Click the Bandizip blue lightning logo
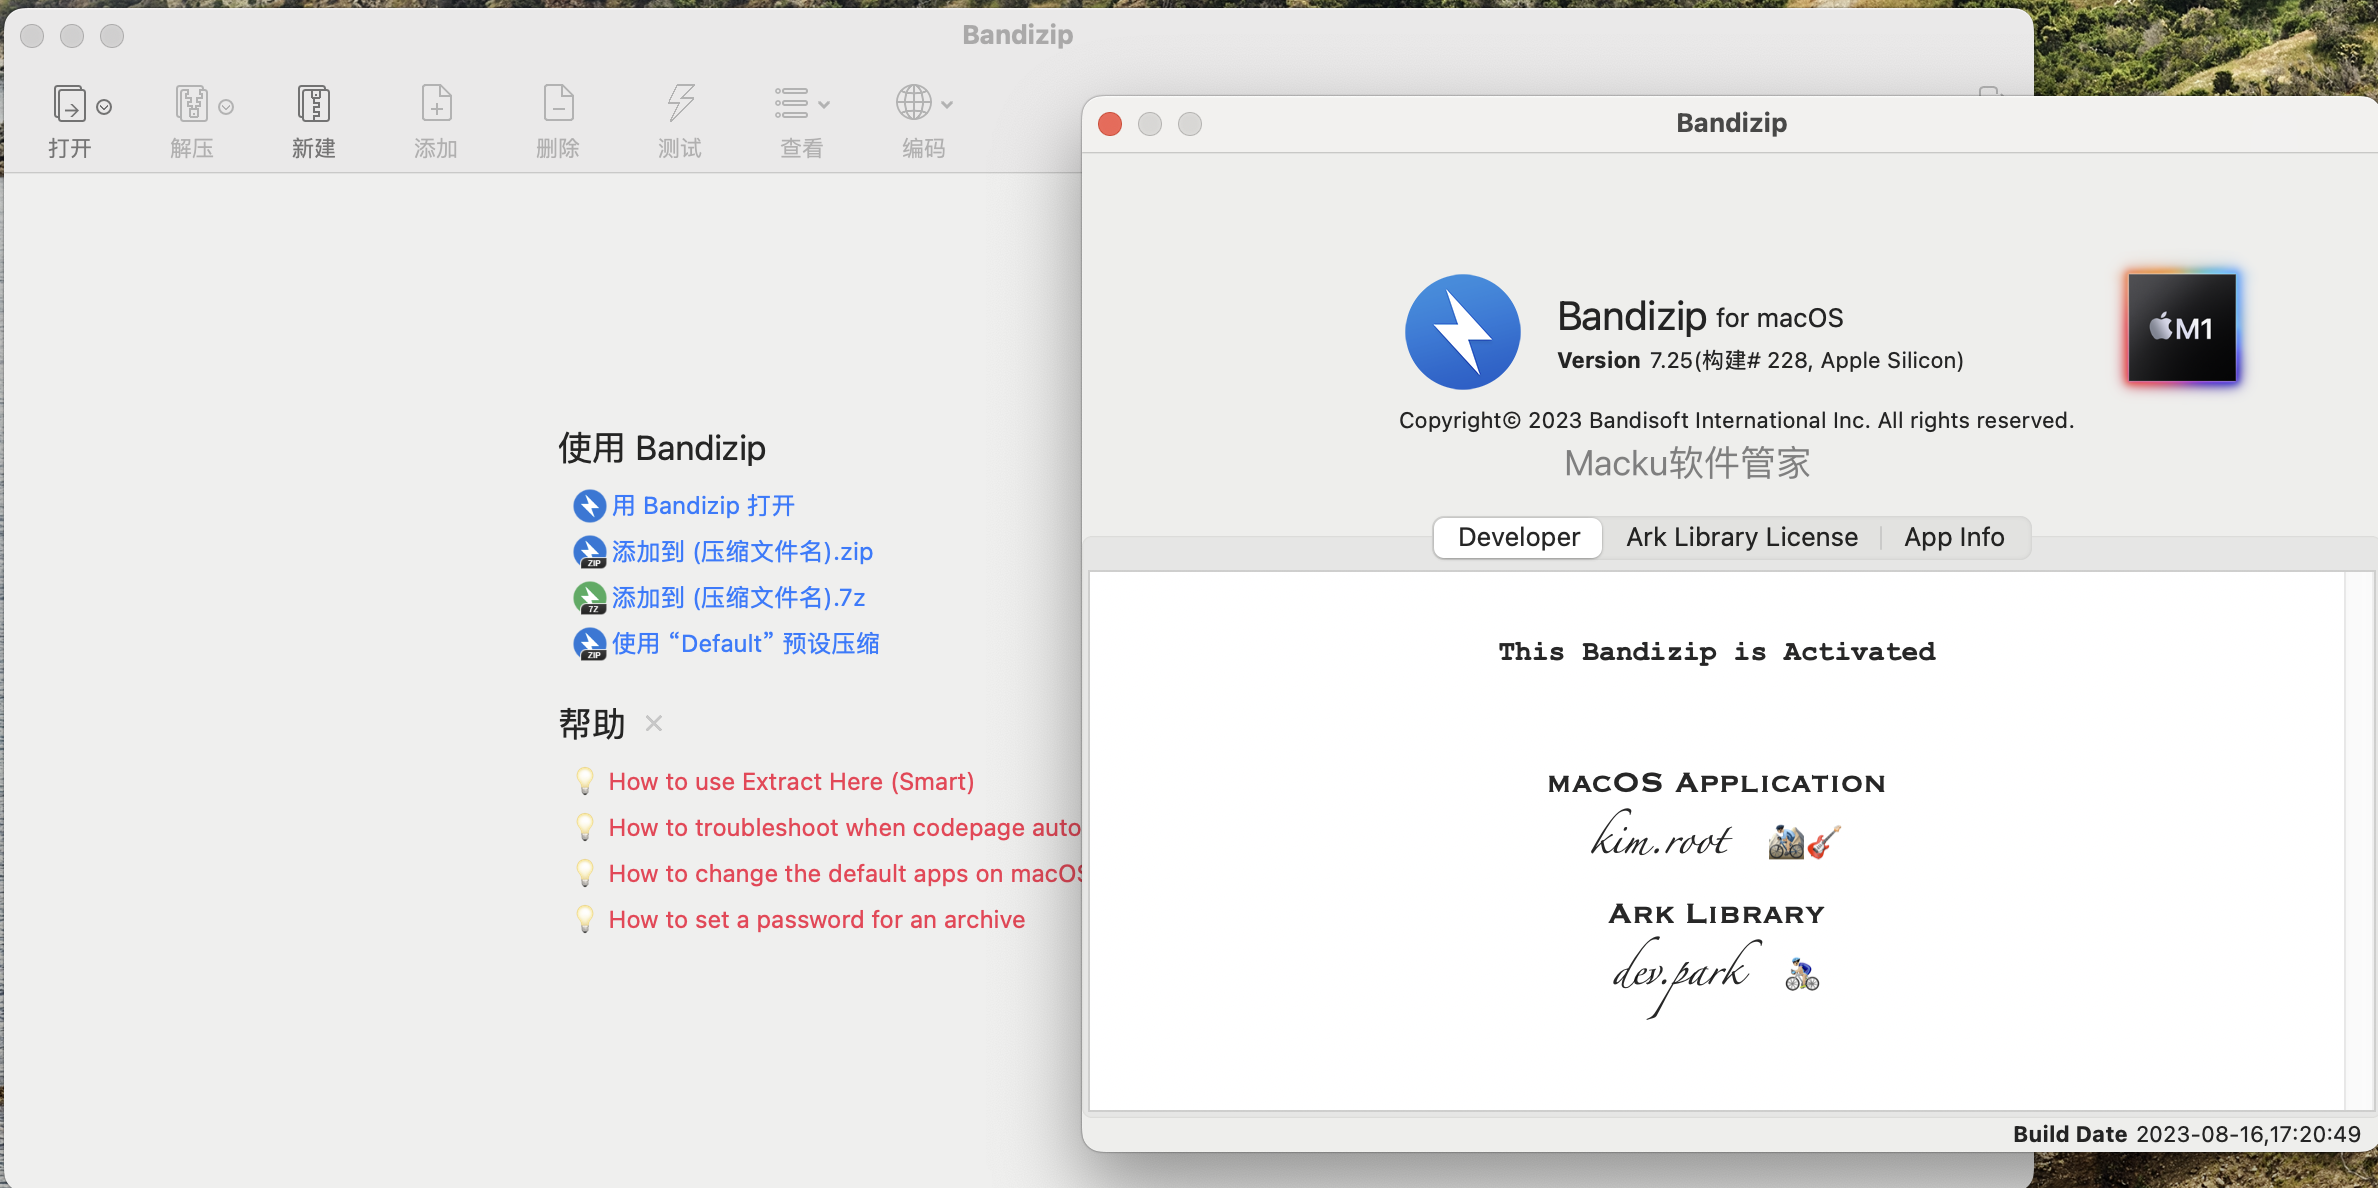This screenshot has height=1188, width=2378. coord(1463,332)
